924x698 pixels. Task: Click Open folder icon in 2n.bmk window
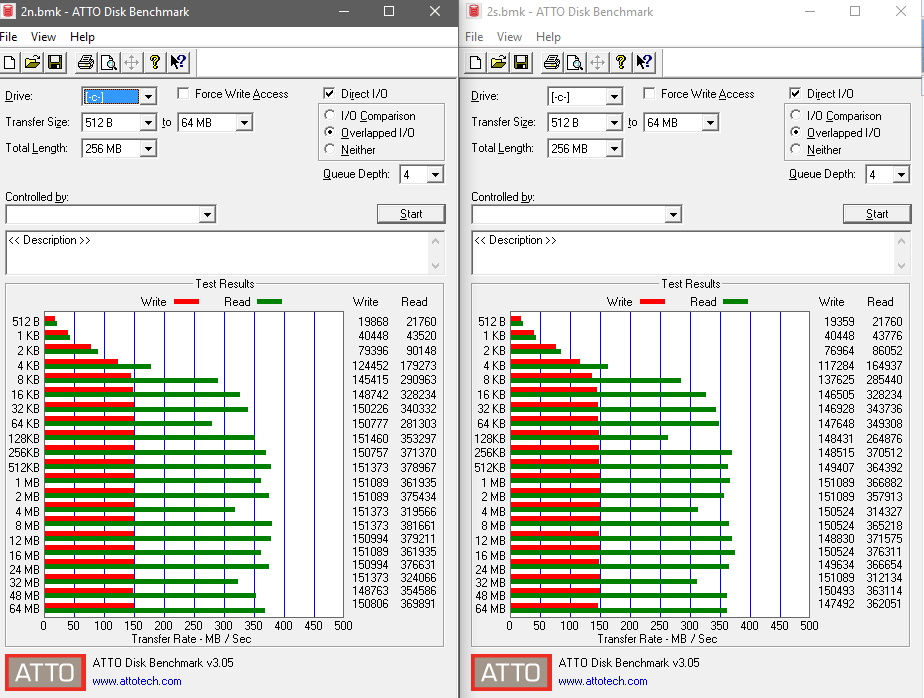coord(32,62)
